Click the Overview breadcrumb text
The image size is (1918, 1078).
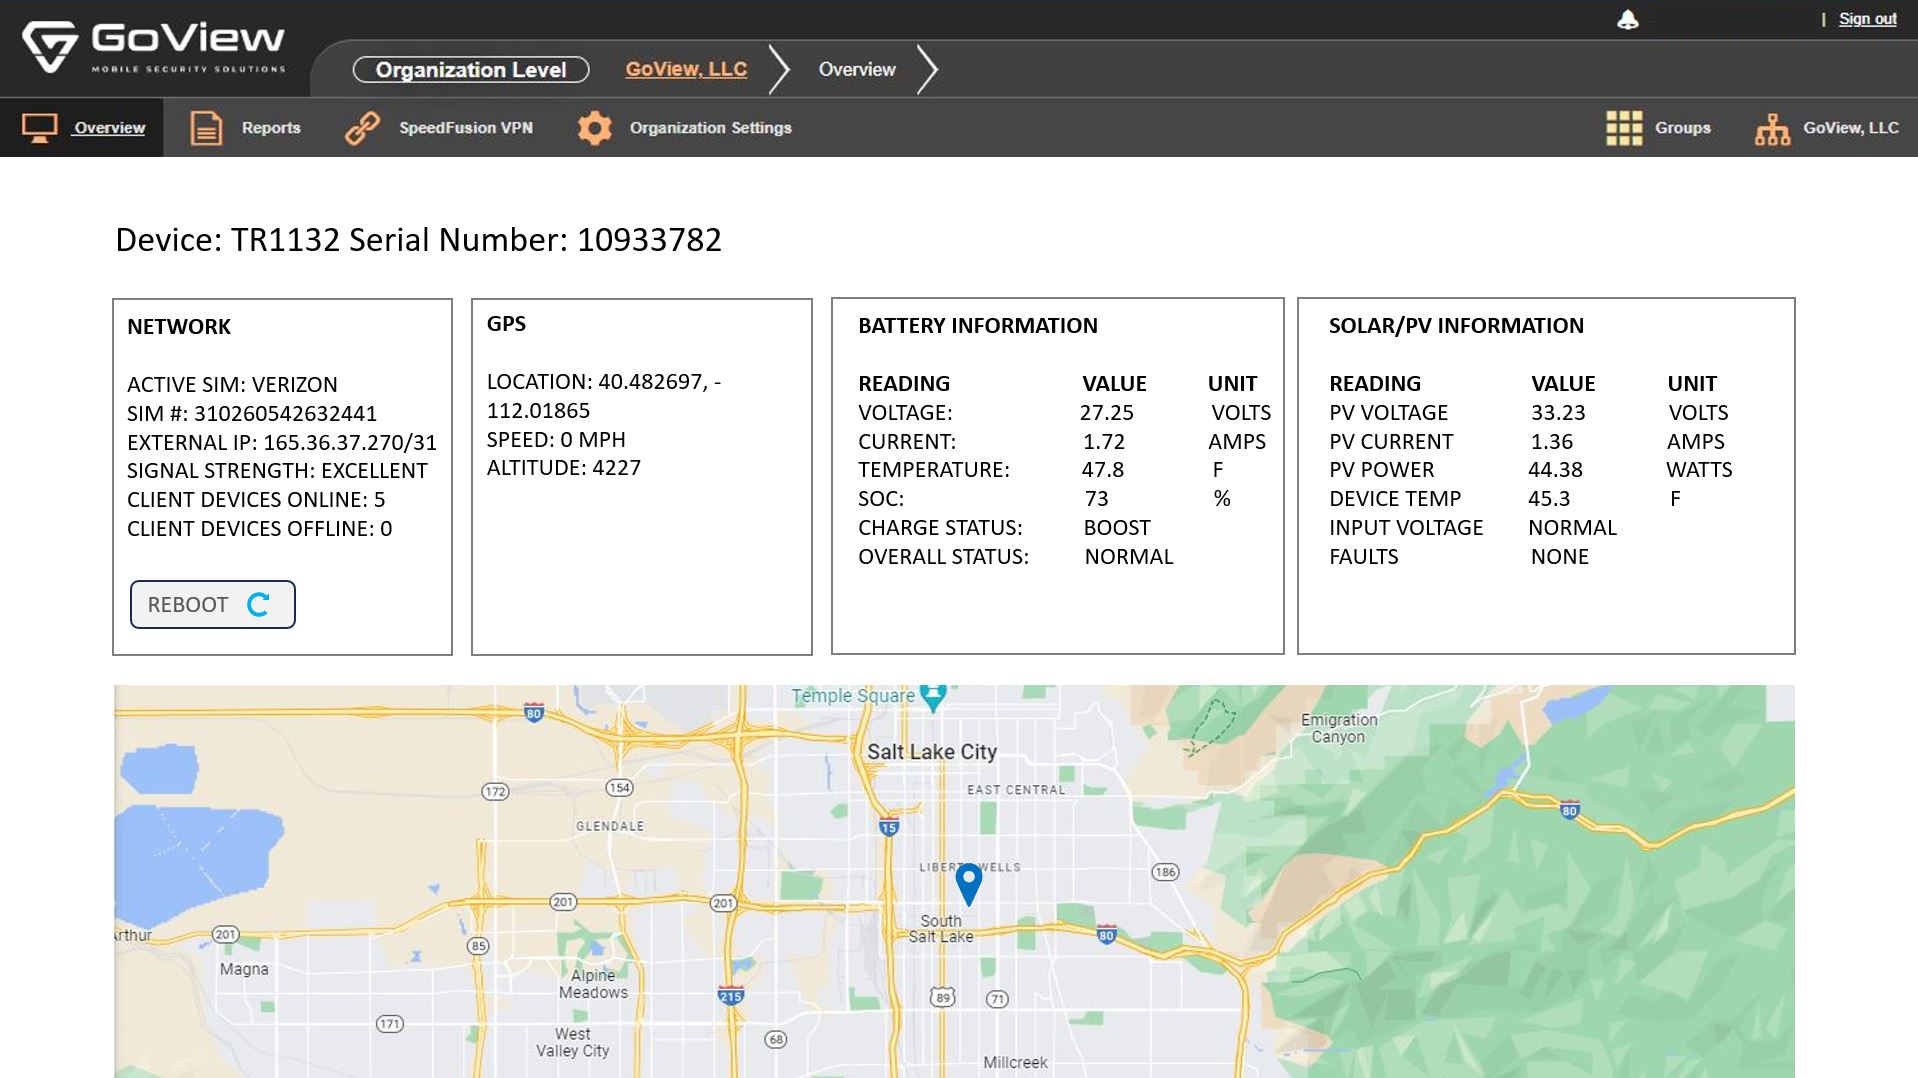pyautogui.click(x=857, y=69)
